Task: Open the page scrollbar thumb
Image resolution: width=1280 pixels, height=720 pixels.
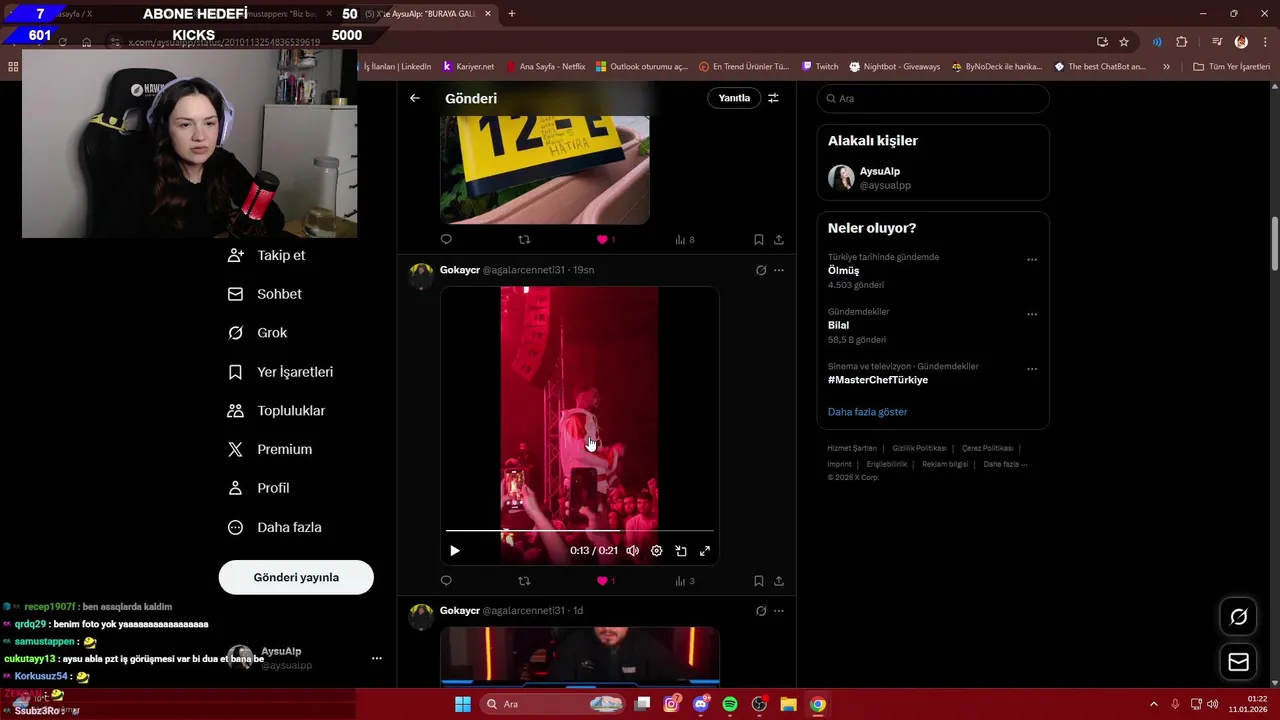Action: pyautogui.click(x=1274, y=243)
